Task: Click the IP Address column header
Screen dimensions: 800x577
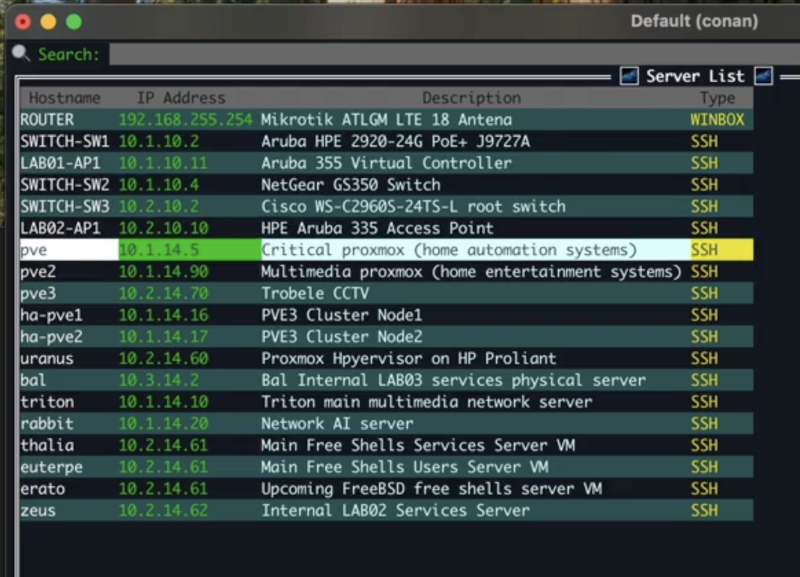Action: [x=181, y=98]
